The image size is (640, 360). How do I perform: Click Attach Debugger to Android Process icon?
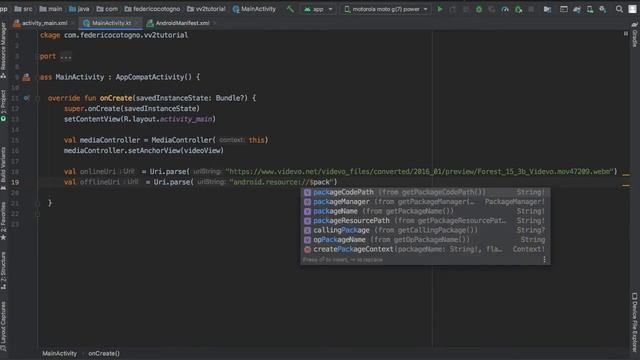click(x=518, y=9)
